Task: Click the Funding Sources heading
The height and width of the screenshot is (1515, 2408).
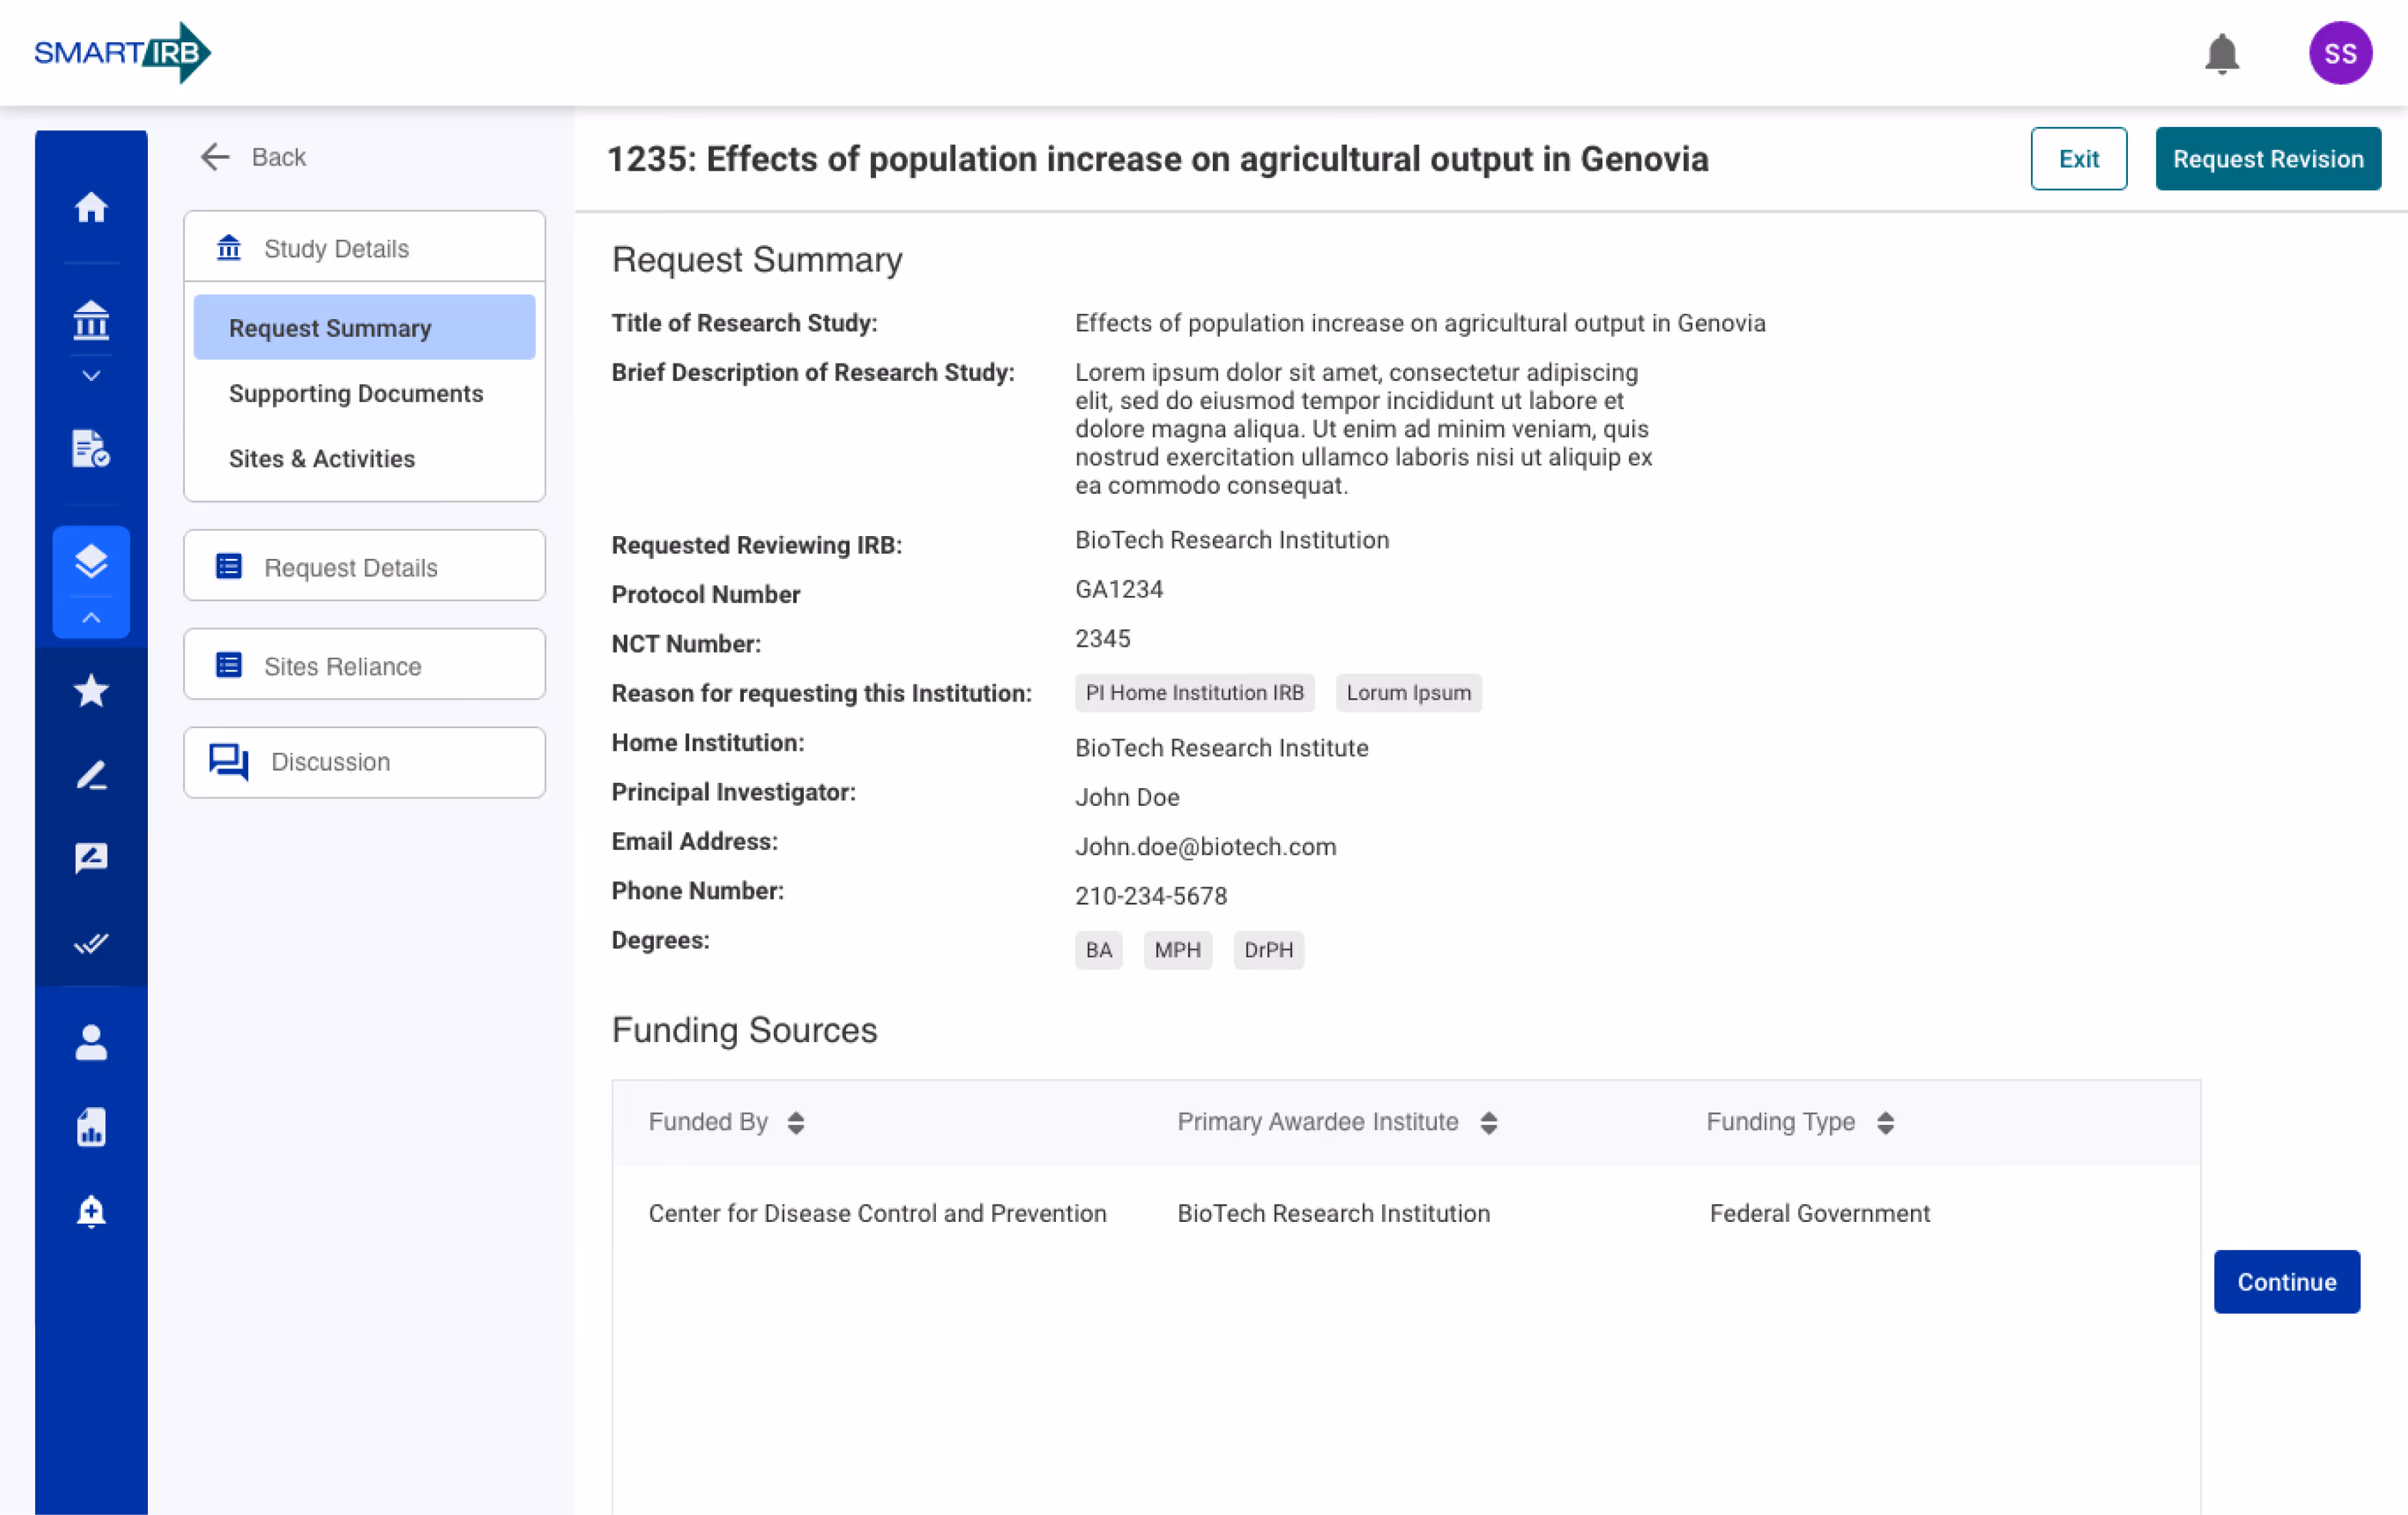Action: click(744, 1030)
